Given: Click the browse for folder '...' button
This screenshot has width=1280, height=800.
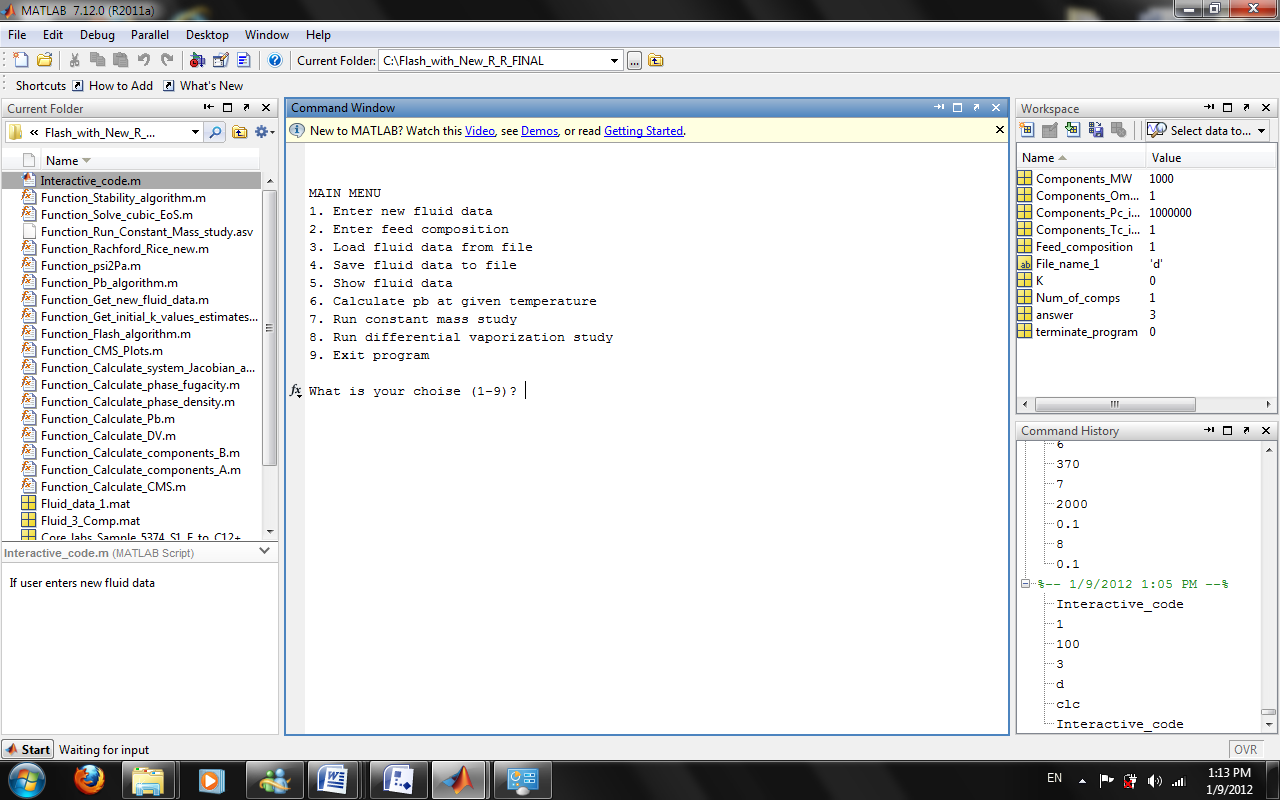Looking at the screenshot, I should click(x=634, y=61).
